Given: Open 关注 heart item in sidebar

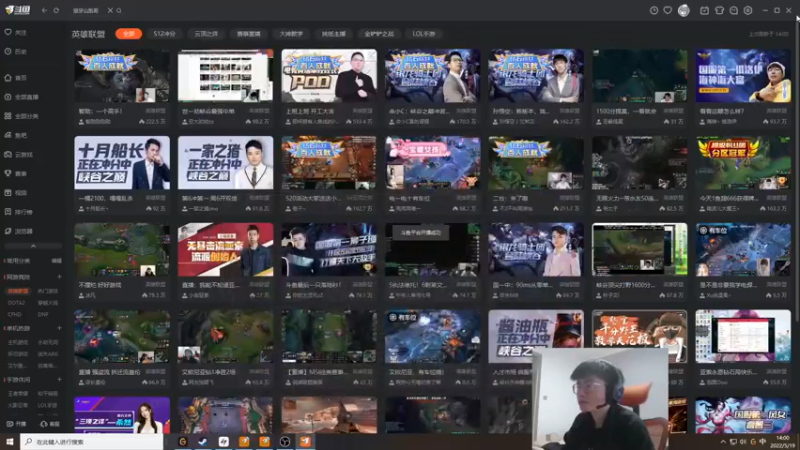Looking at the screenshot, I should pyautogui.click(x=15, y=32).
